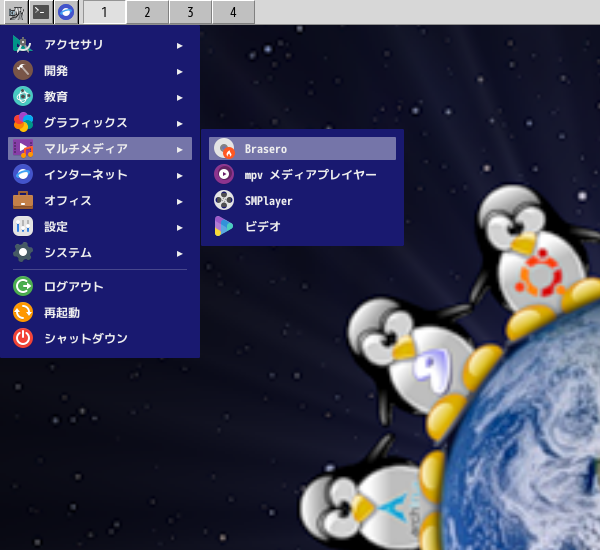The width and height of the screenshot is (600, 550).
Task: Click the インターネット globe icon
Action: click(23, 175)
